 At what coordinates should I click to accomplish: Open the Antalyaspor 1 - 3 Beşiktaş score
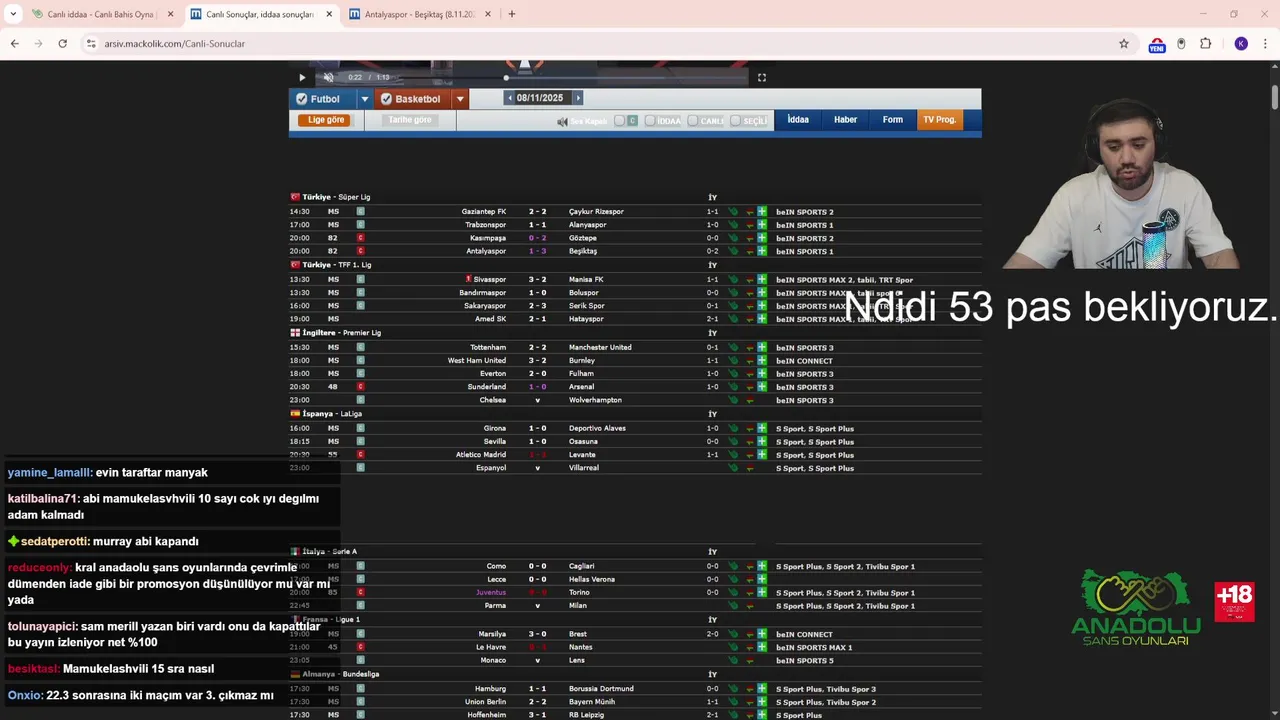tap(537, 251)
